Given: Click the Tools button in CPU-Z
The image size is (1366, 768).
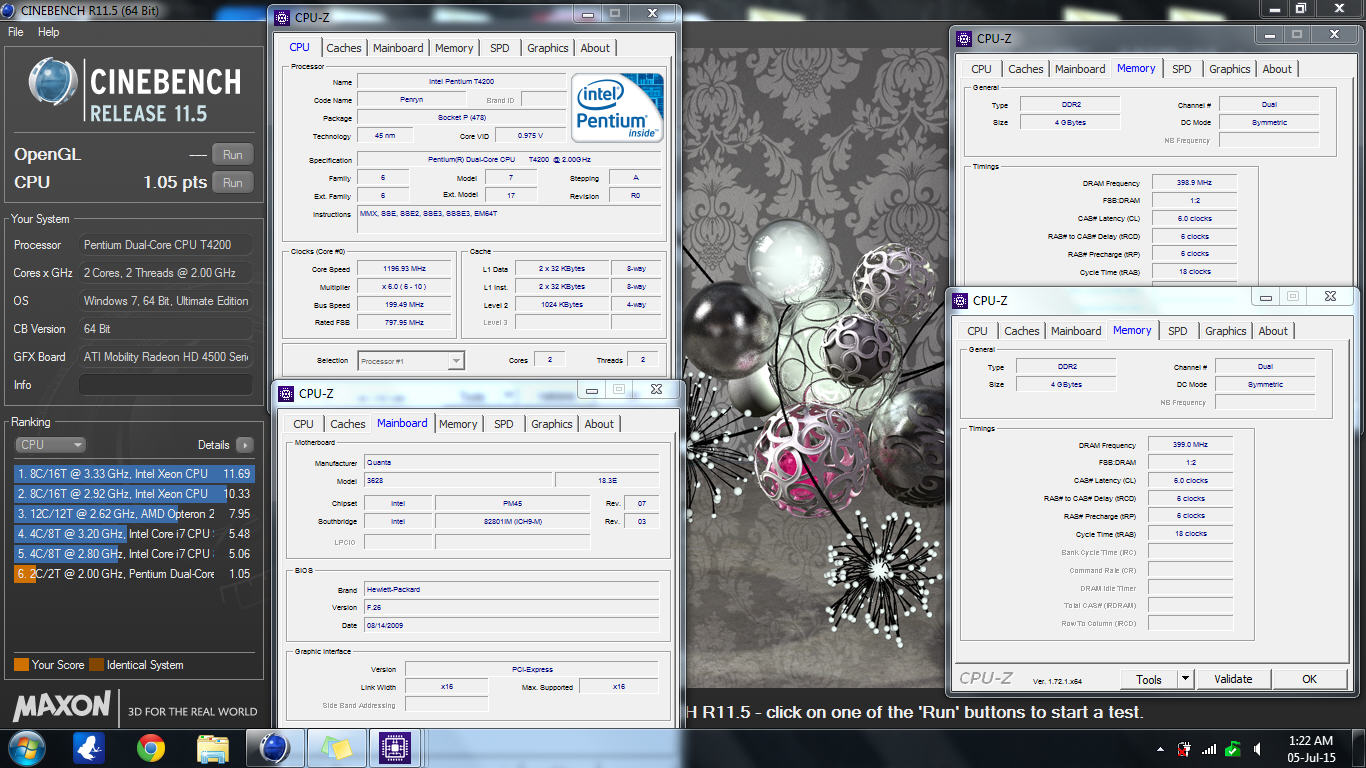Looking at the screenshot, I should pyautogui.click(x=1149, y=679).
